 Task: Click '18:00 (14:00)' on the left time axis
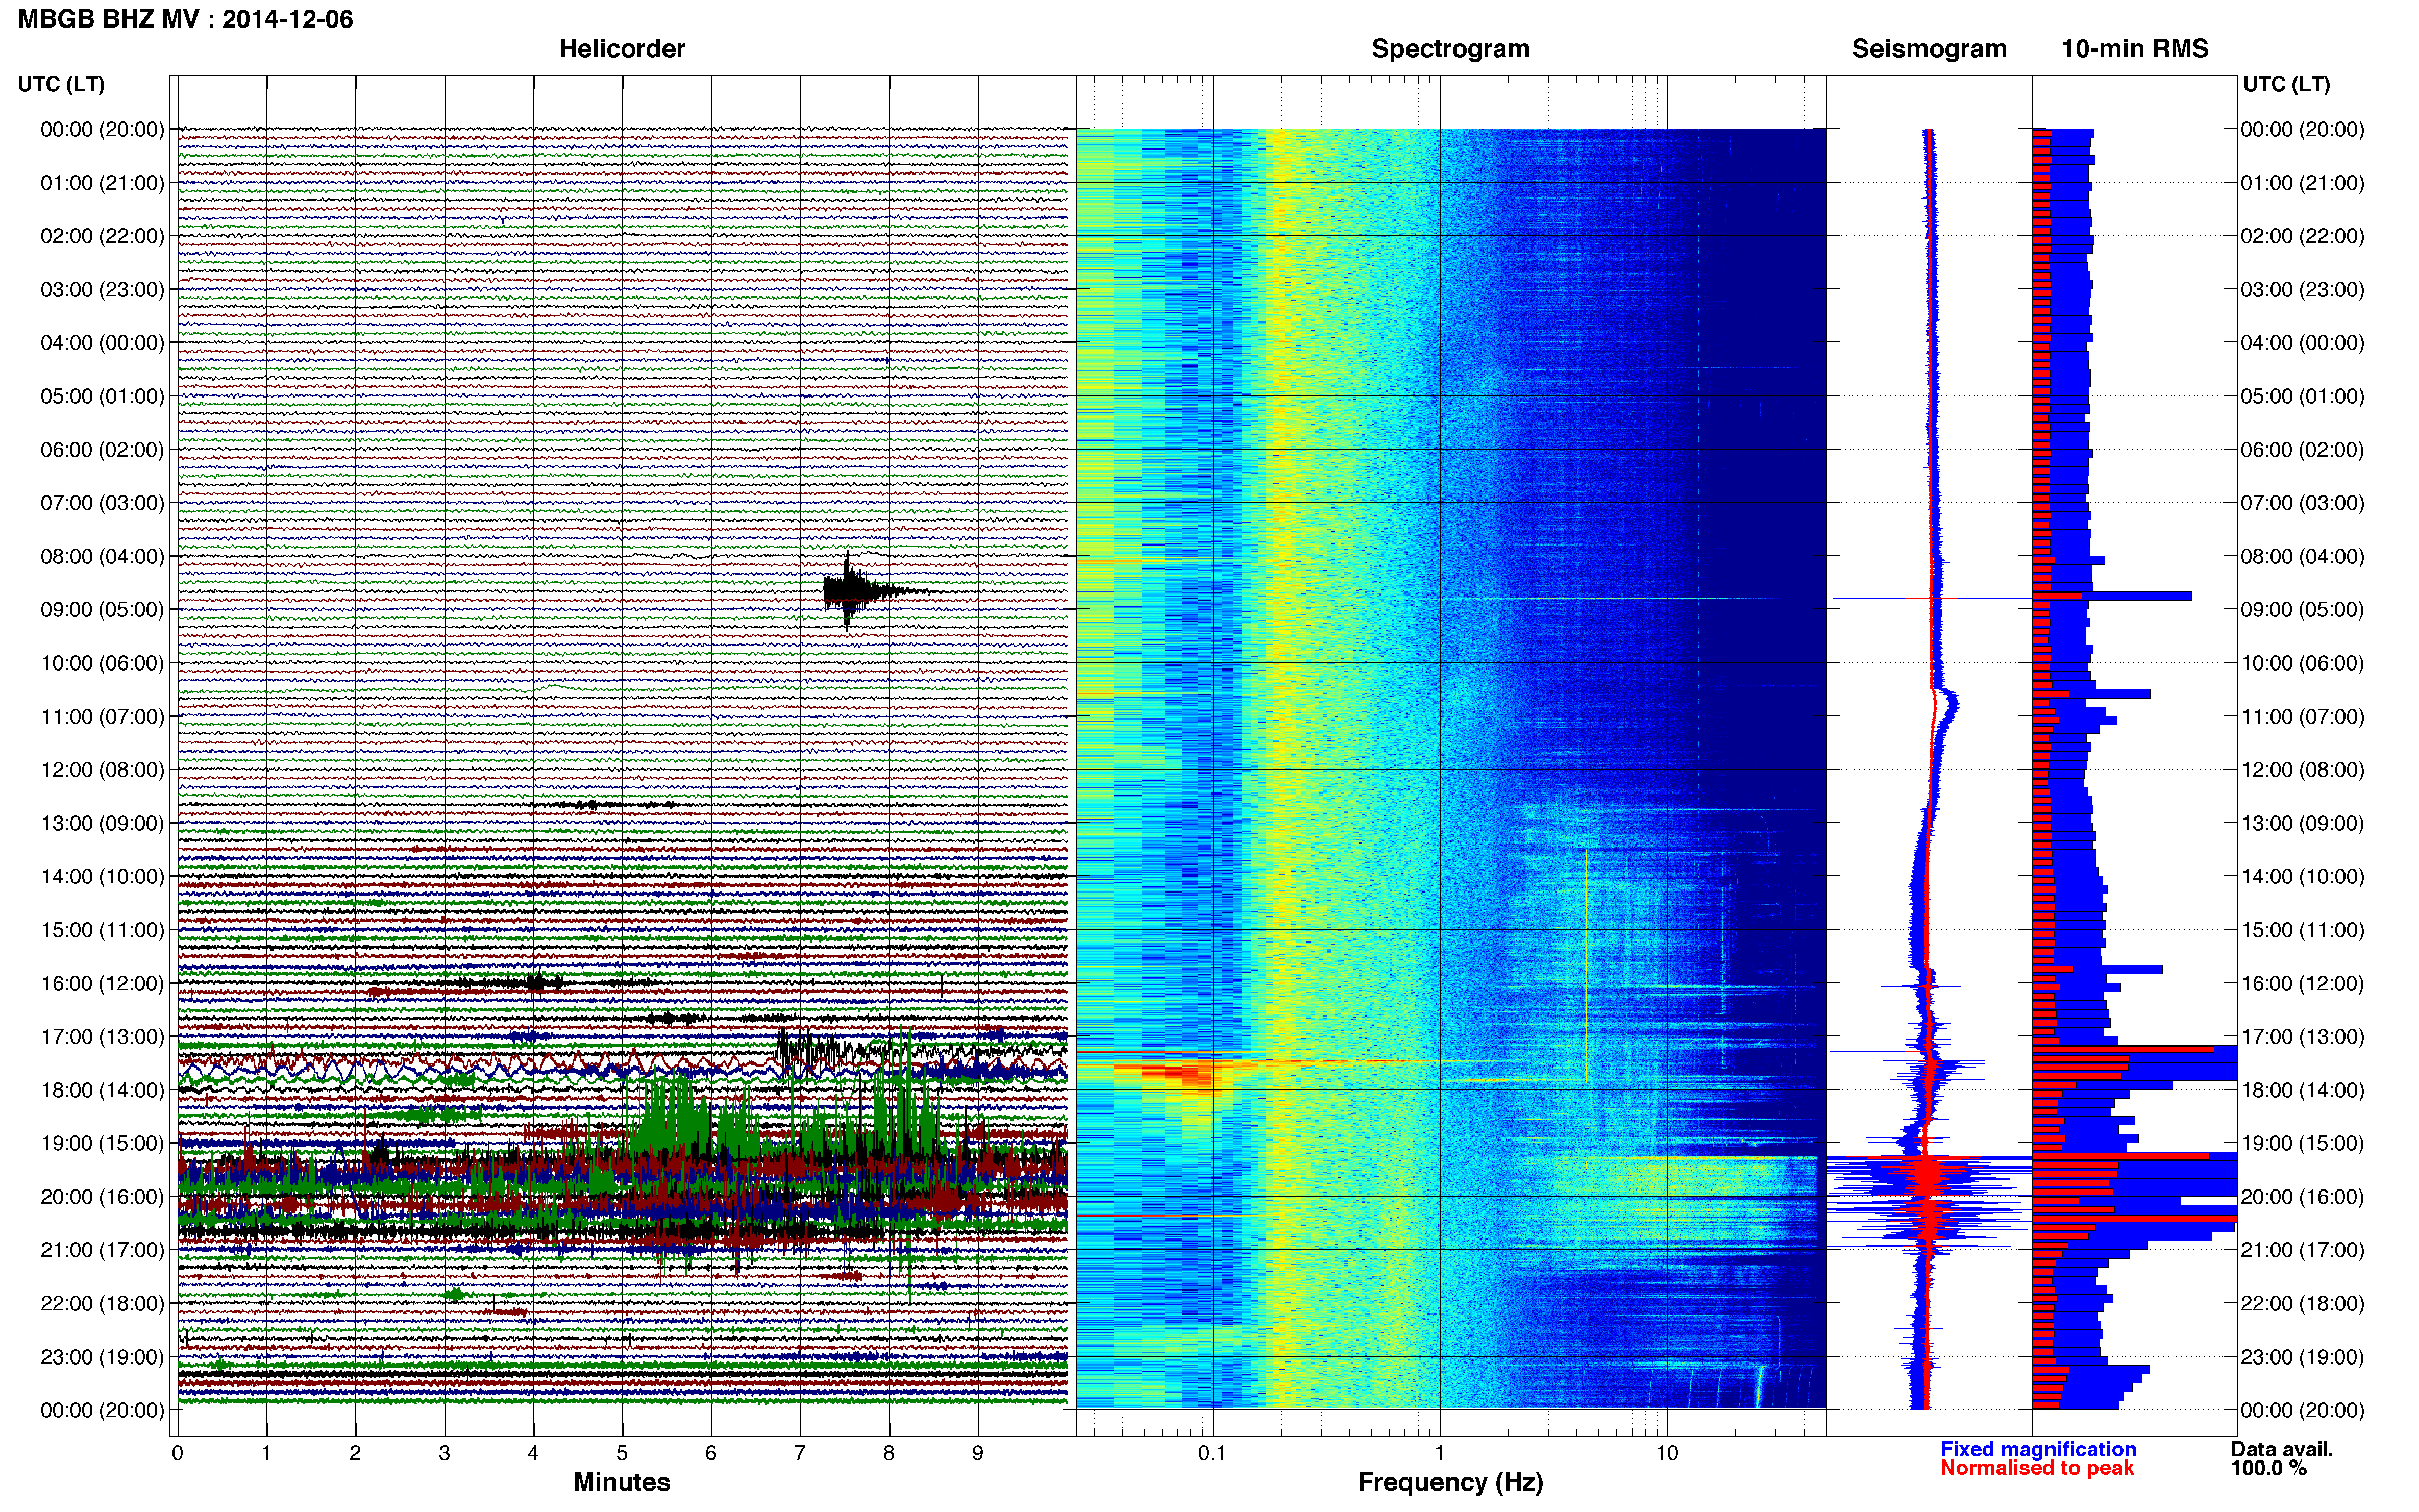pyautogui.click(x=102, y=1090)
